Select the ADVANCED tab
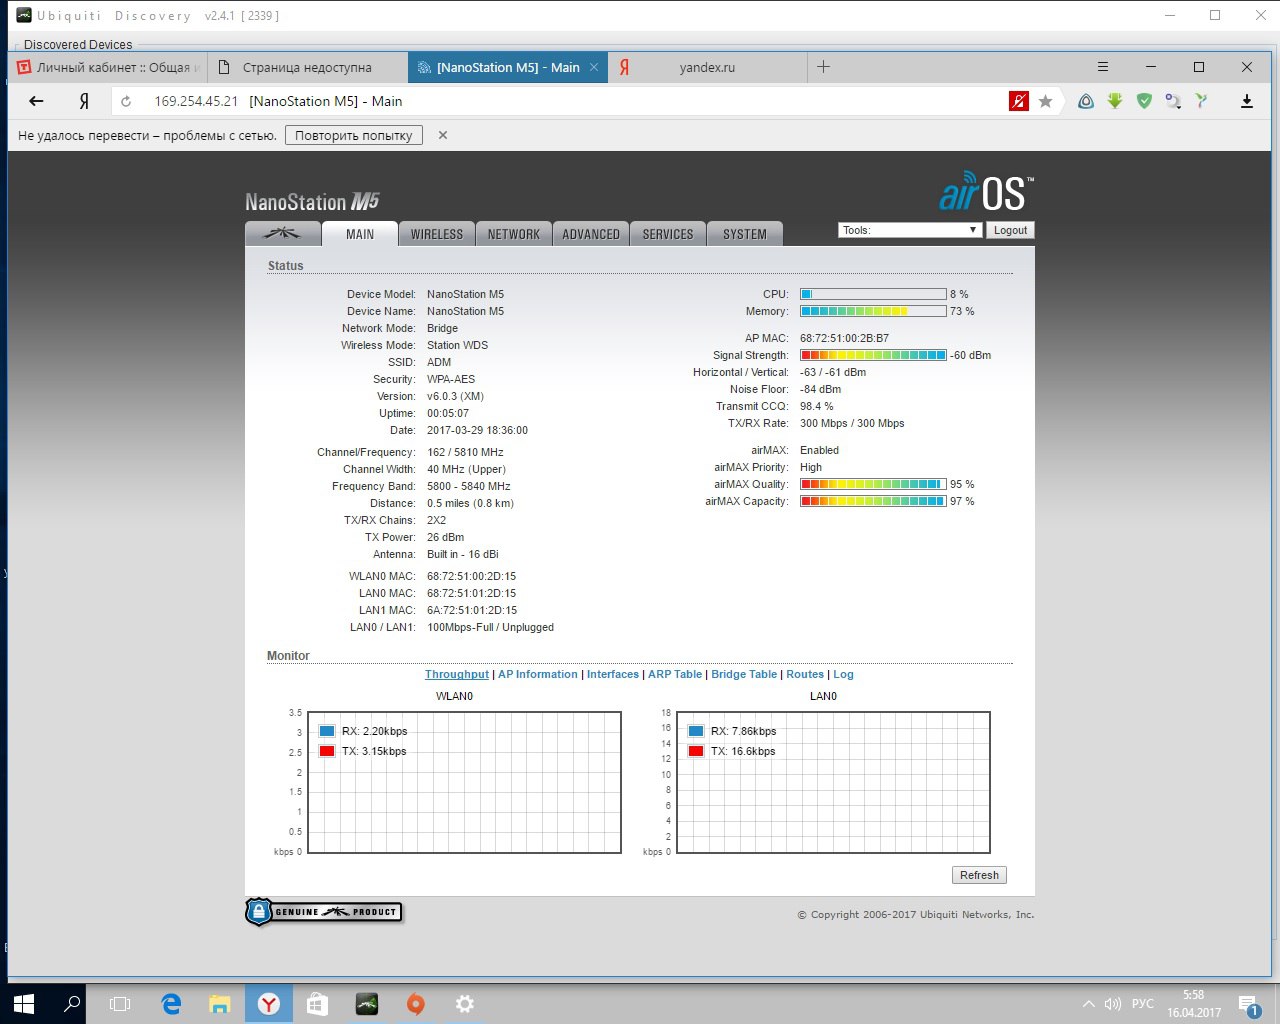The image size is (1280, 1024). point(590,234)
